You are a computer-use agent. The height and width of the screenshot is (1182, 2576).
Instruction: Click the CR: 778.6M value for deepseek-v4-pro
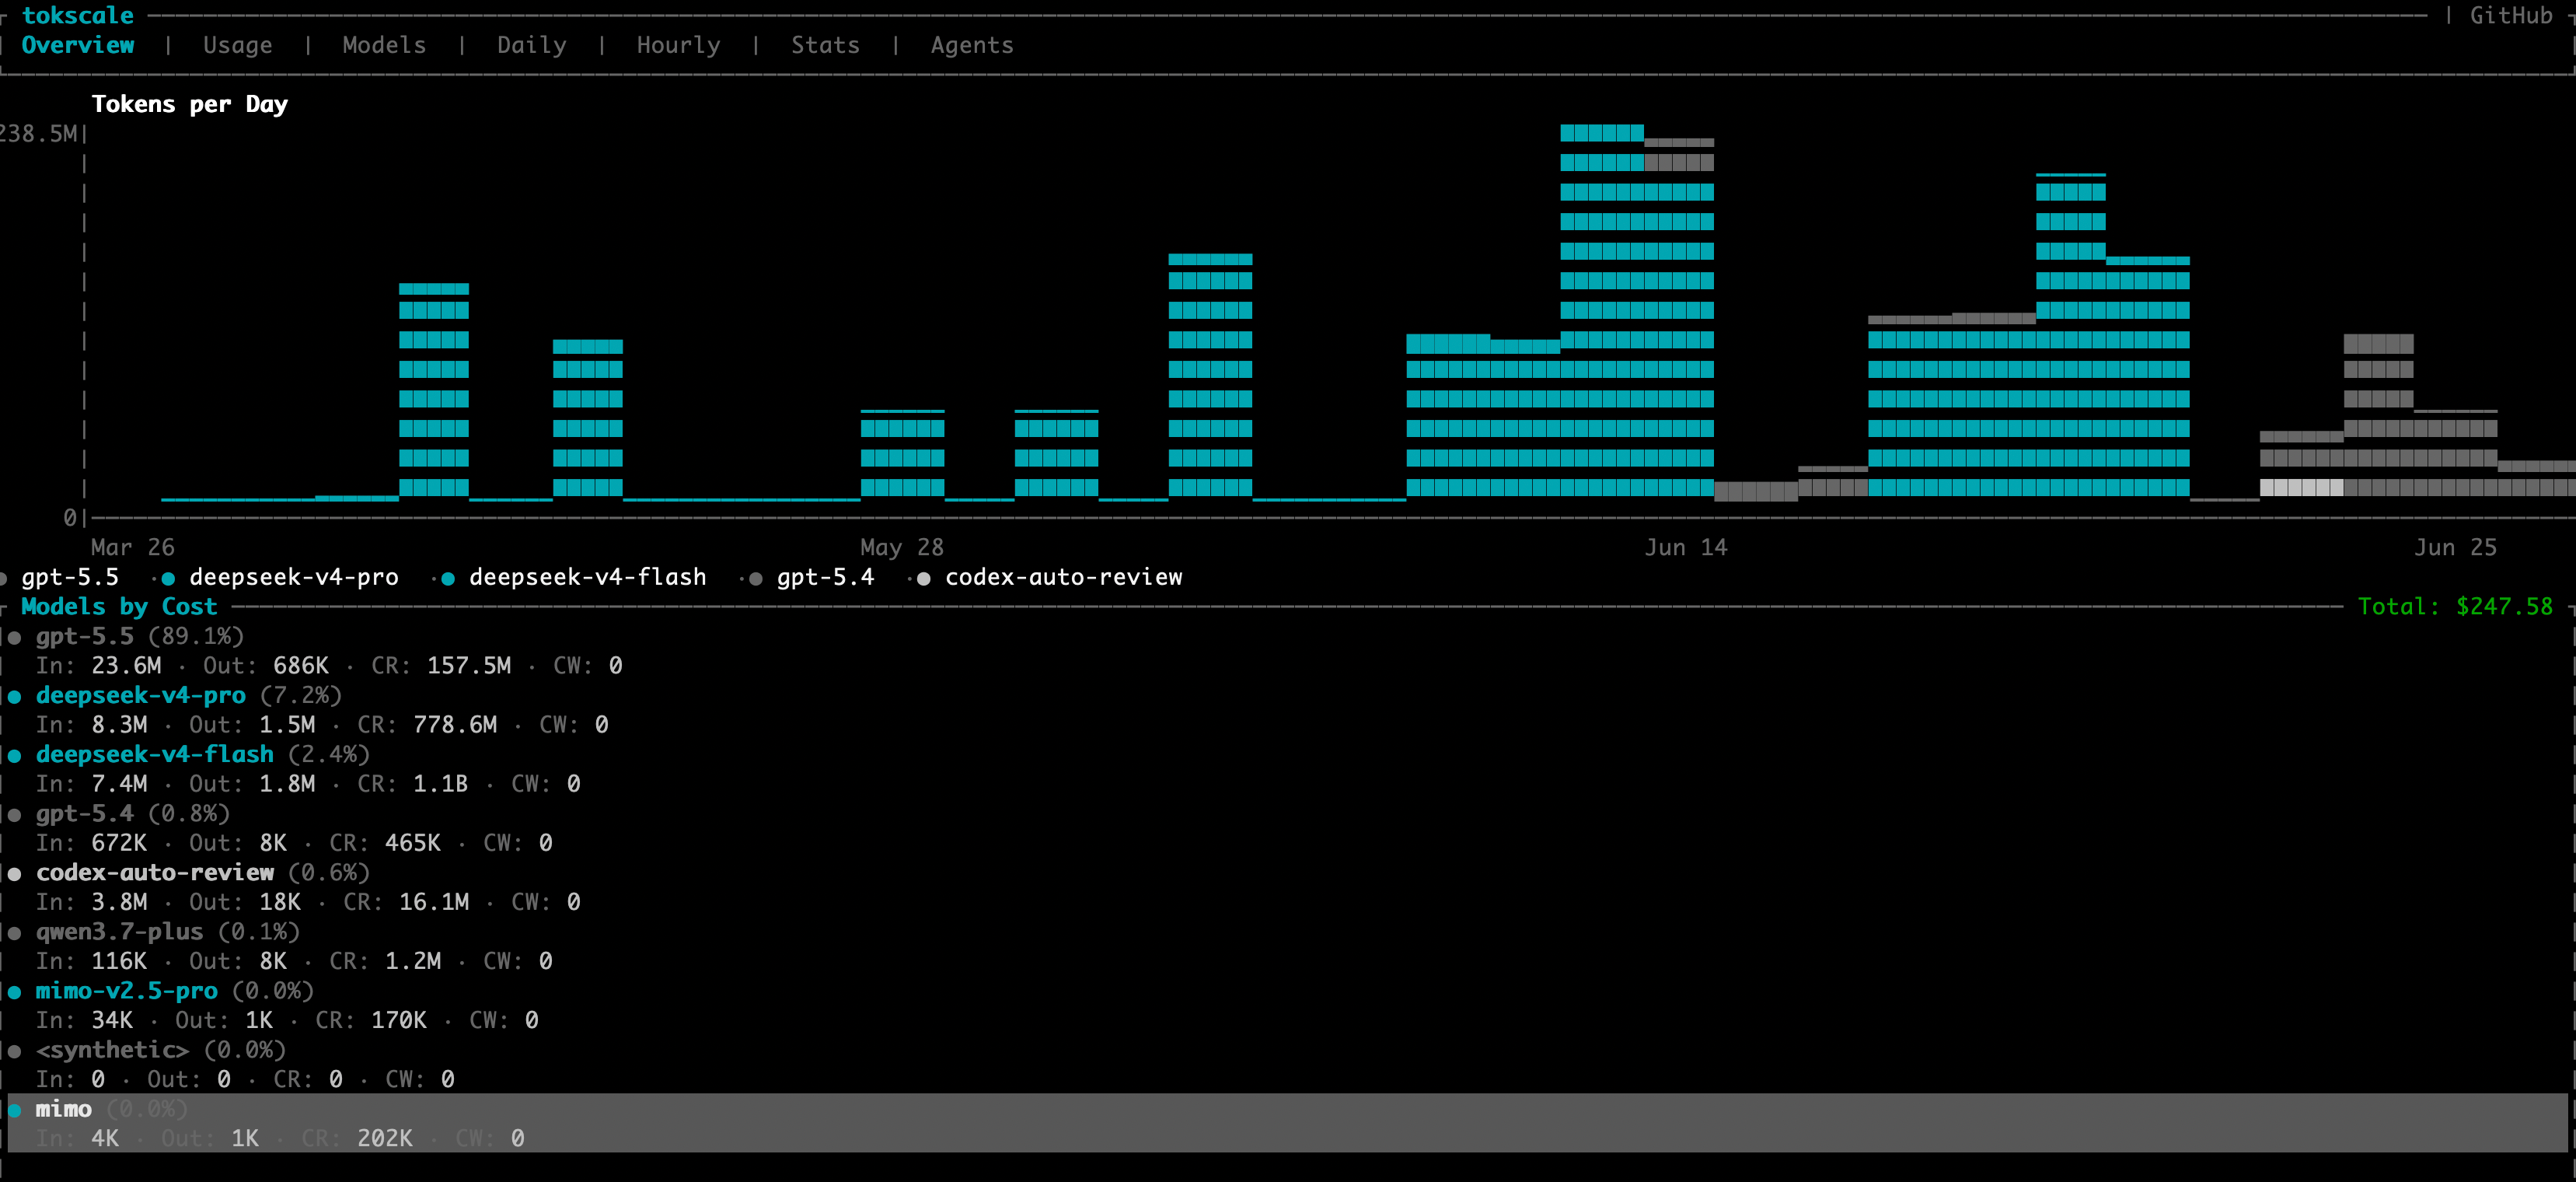tap(427, 725)
